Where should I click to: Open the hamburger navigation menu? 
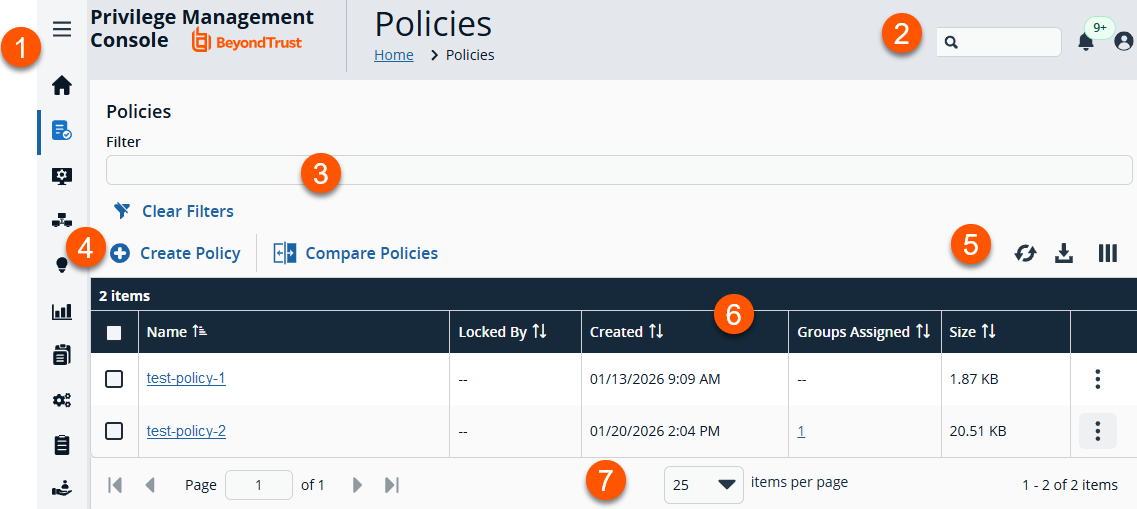pyautogui.click(x=62, y=29)
